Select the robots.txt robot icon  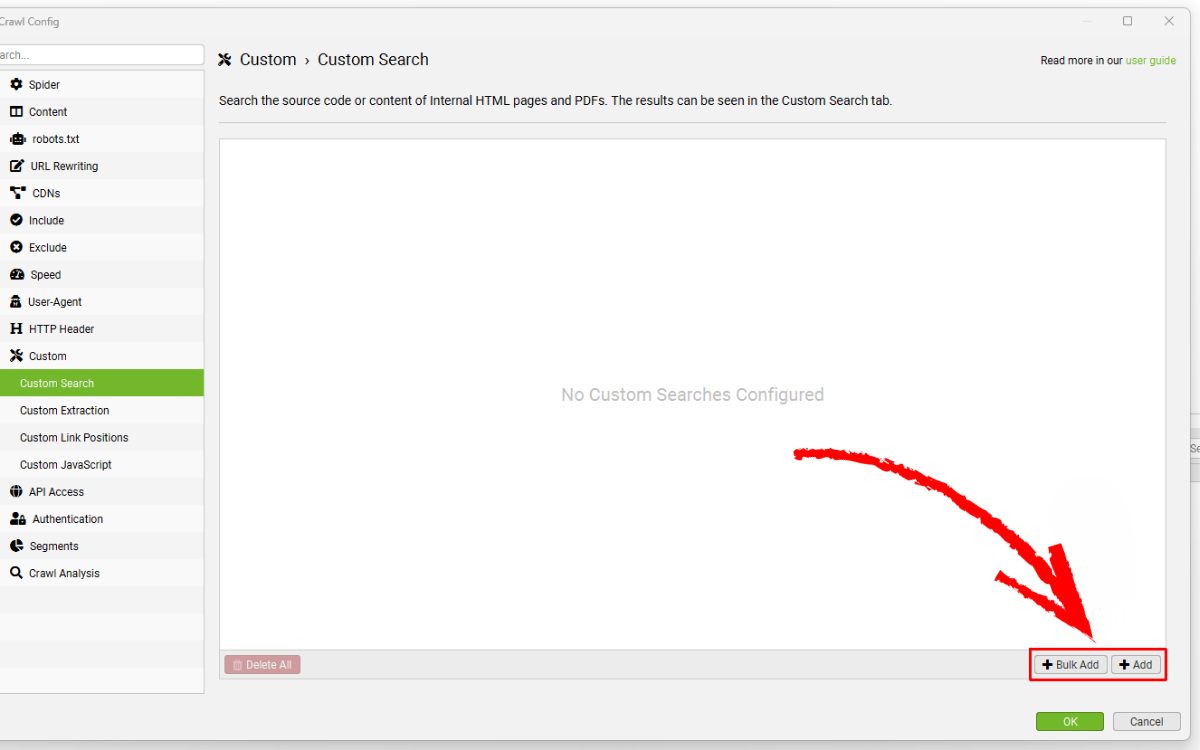click(x=17, y=139)
